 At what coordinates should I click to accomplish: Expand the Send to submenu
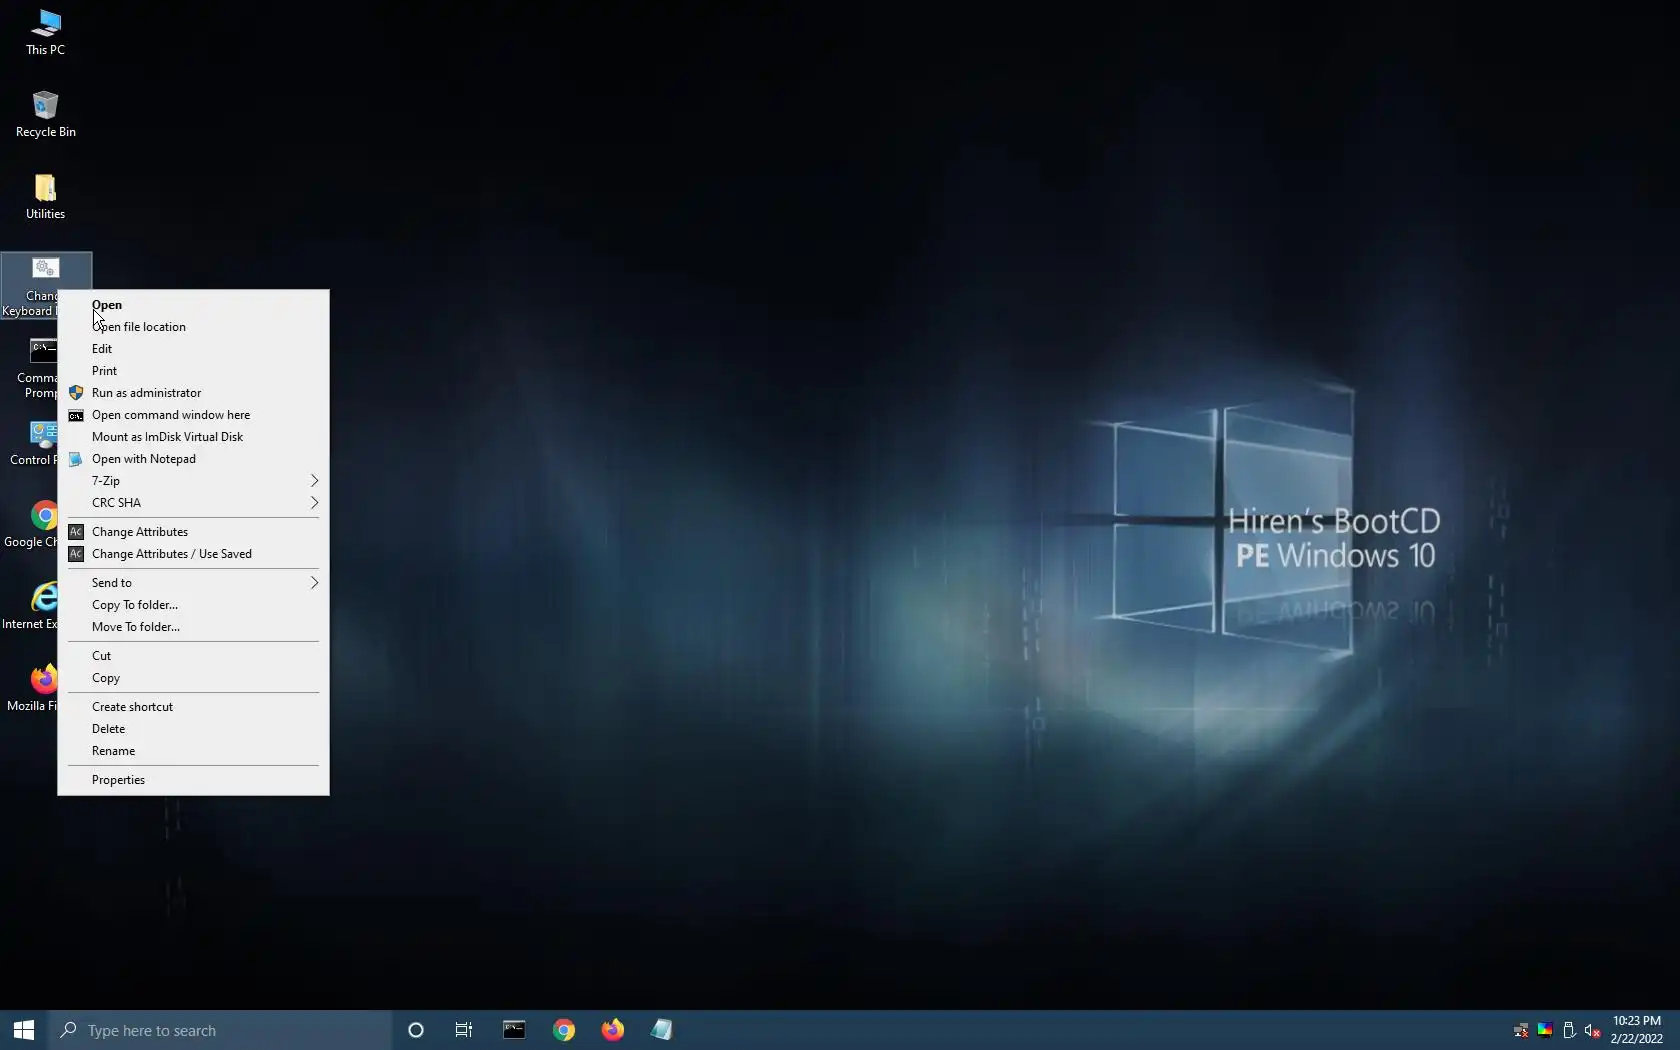coord(193,583)
